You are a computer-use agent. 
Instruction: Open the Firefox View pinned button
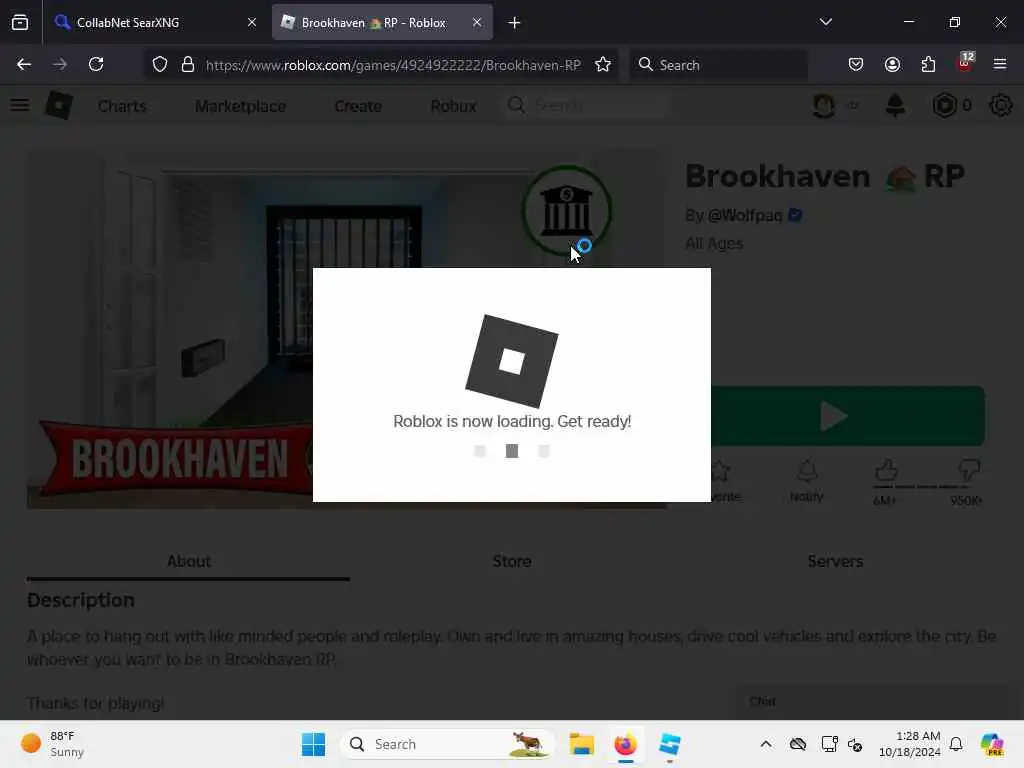tap(20, 22)
